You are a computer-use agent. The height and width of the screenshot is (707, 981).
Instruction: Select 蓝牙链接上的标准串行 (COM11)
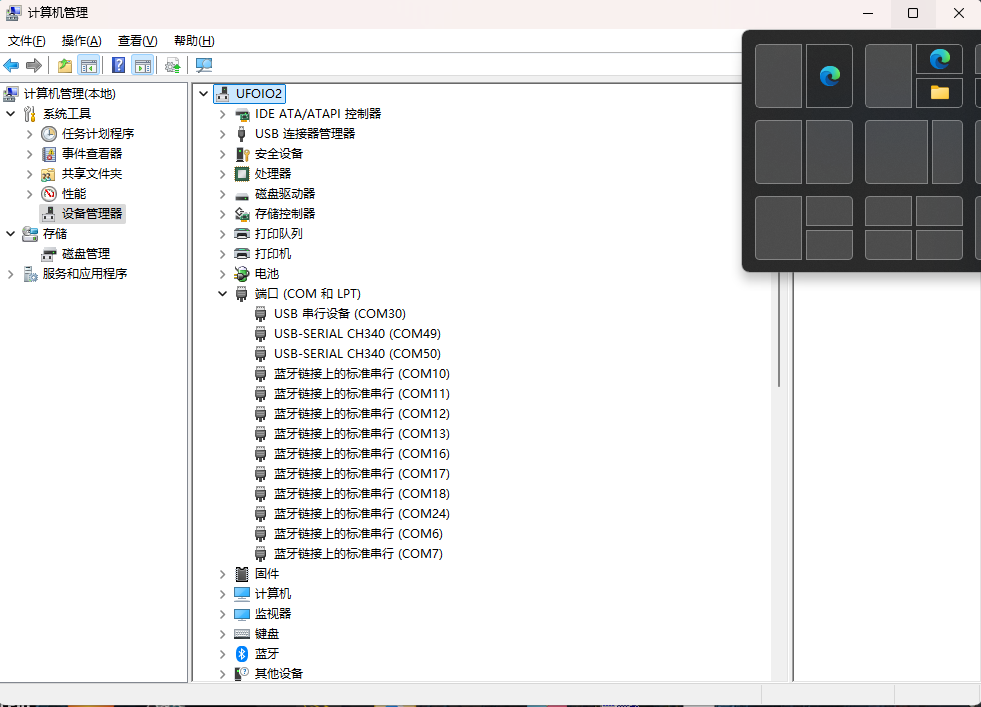coord(362,394)
